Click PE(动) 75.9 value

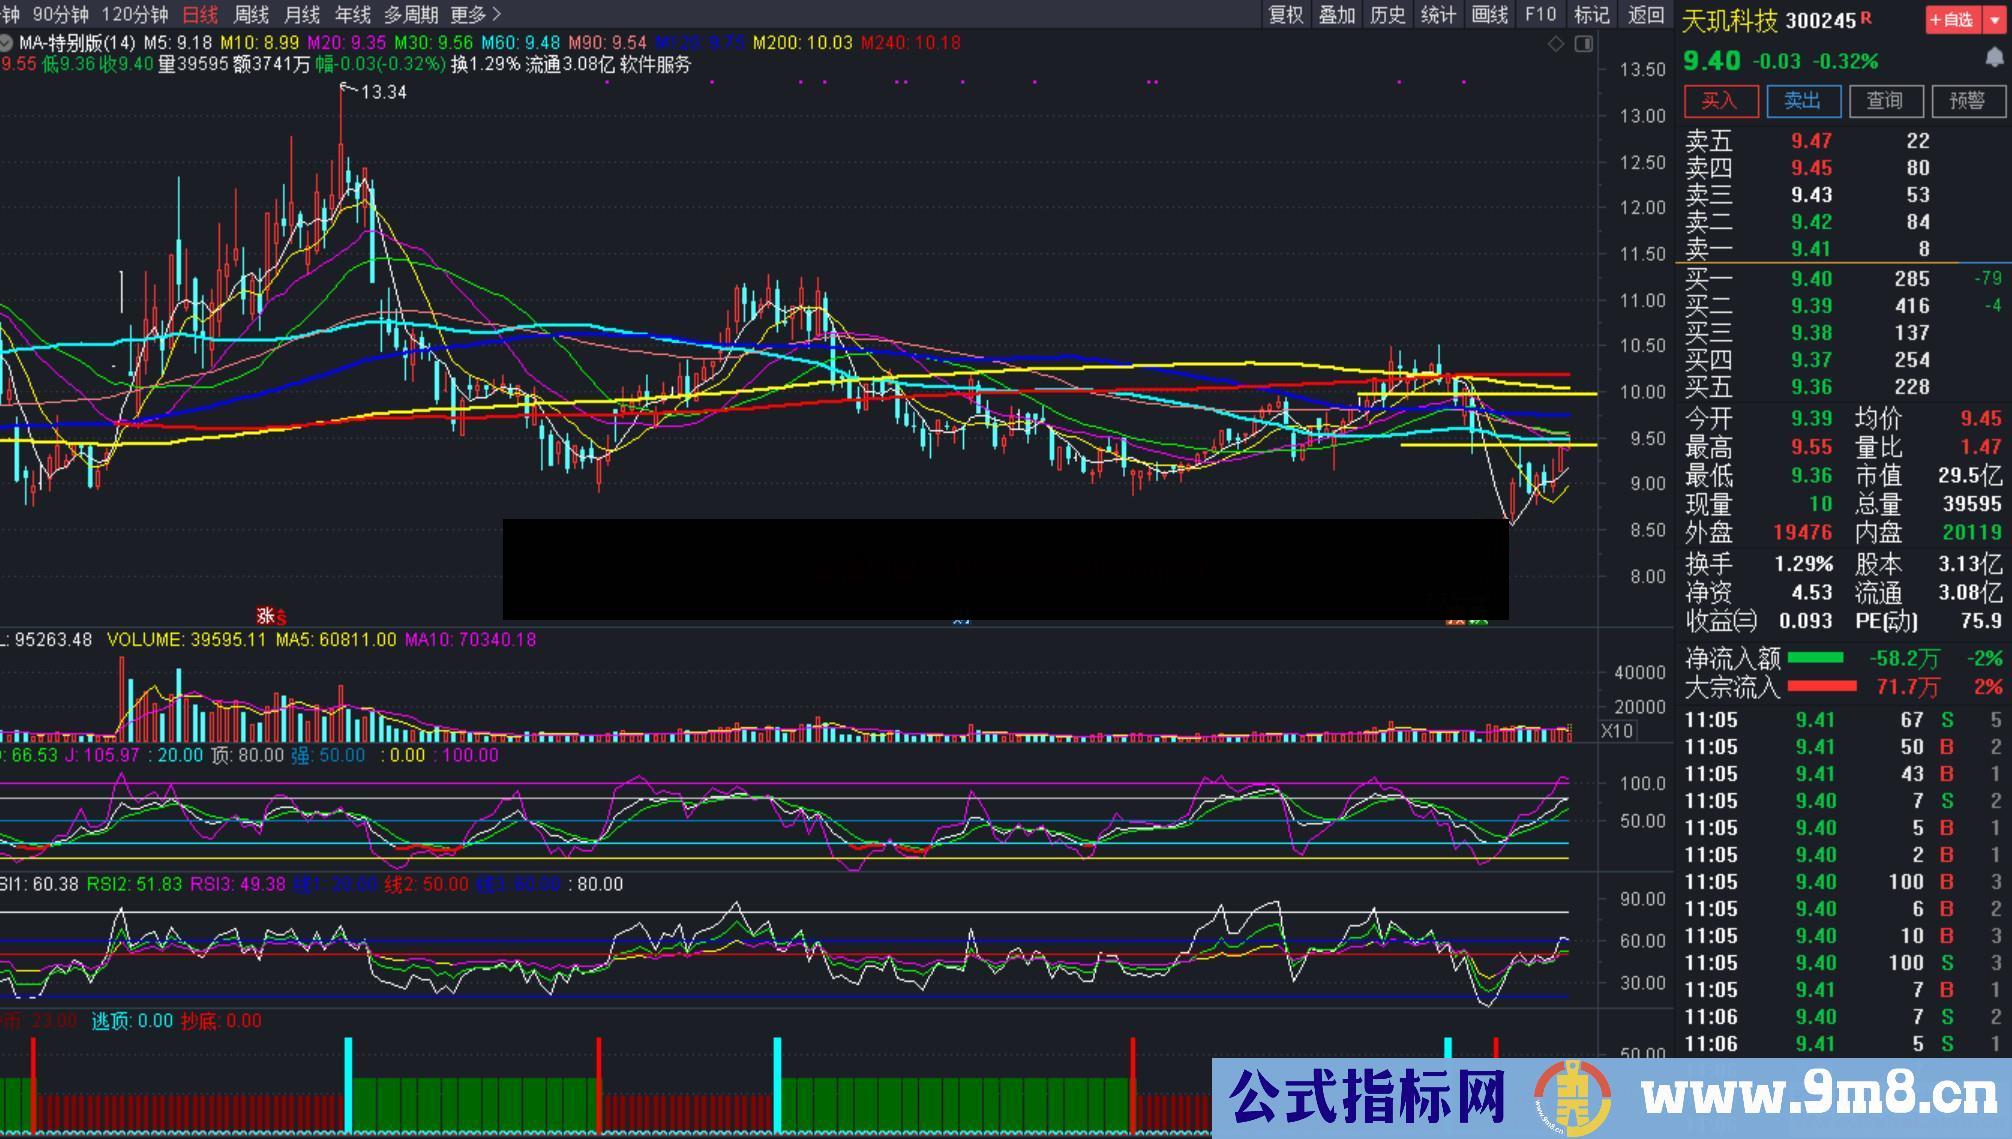coord(1981,621)
